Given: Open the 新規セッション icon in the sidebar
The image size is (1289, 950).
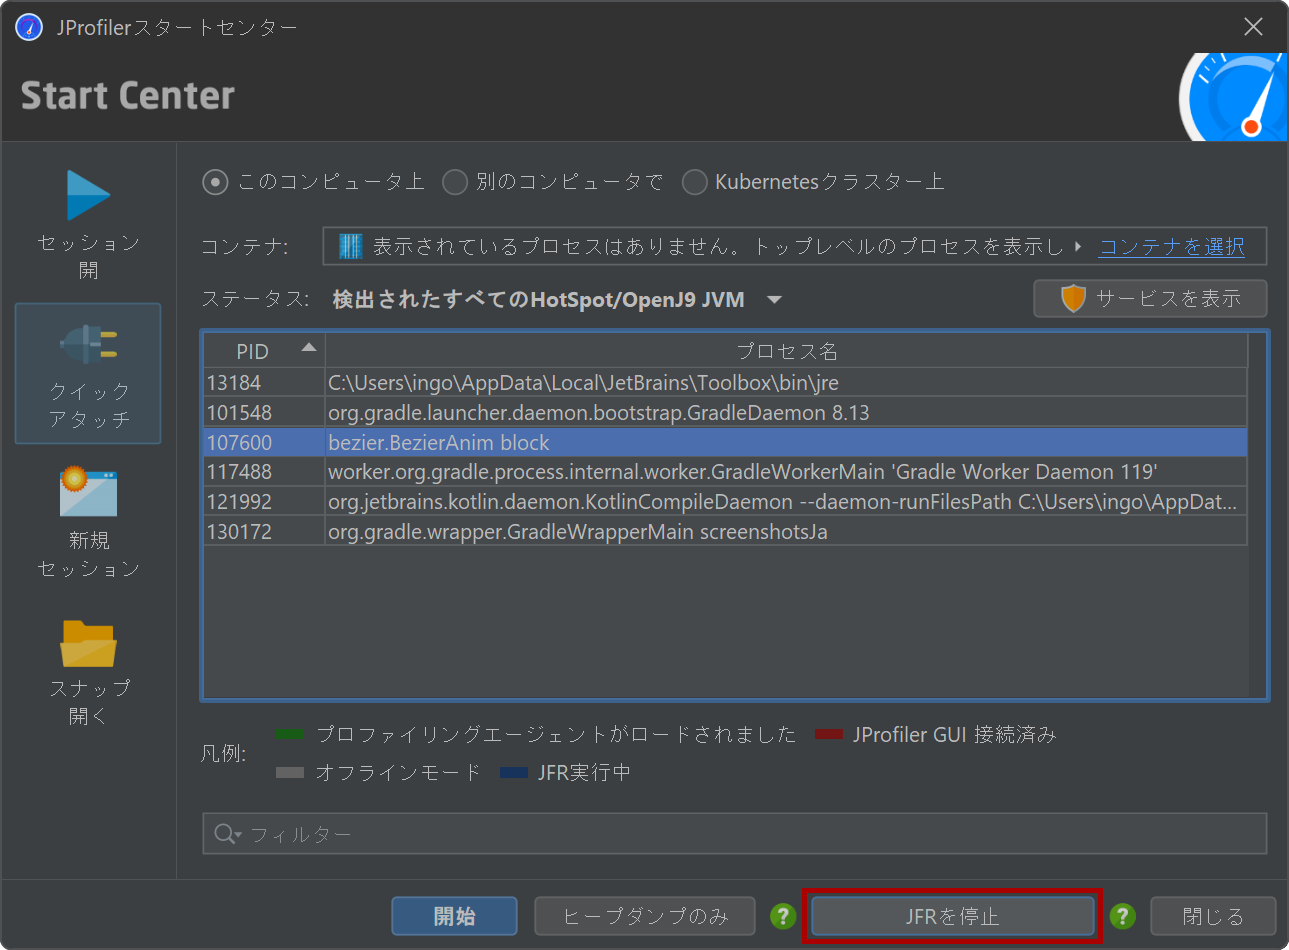Looking at the screenshot, I should pyautogui.click(x=88, y=491).
